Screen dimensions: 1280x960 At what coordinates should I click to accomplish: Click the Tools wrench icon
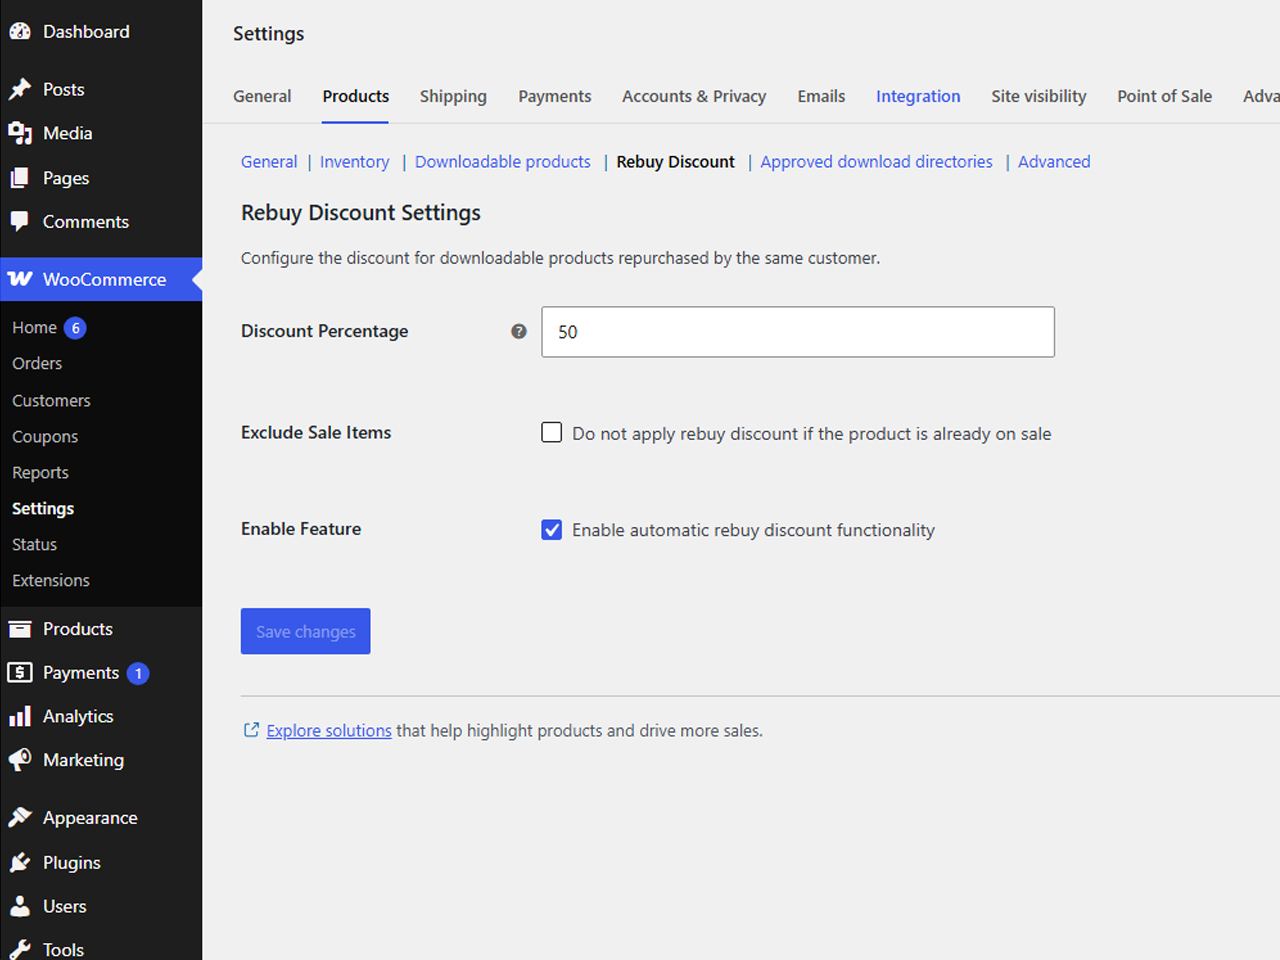pos(20,949)
